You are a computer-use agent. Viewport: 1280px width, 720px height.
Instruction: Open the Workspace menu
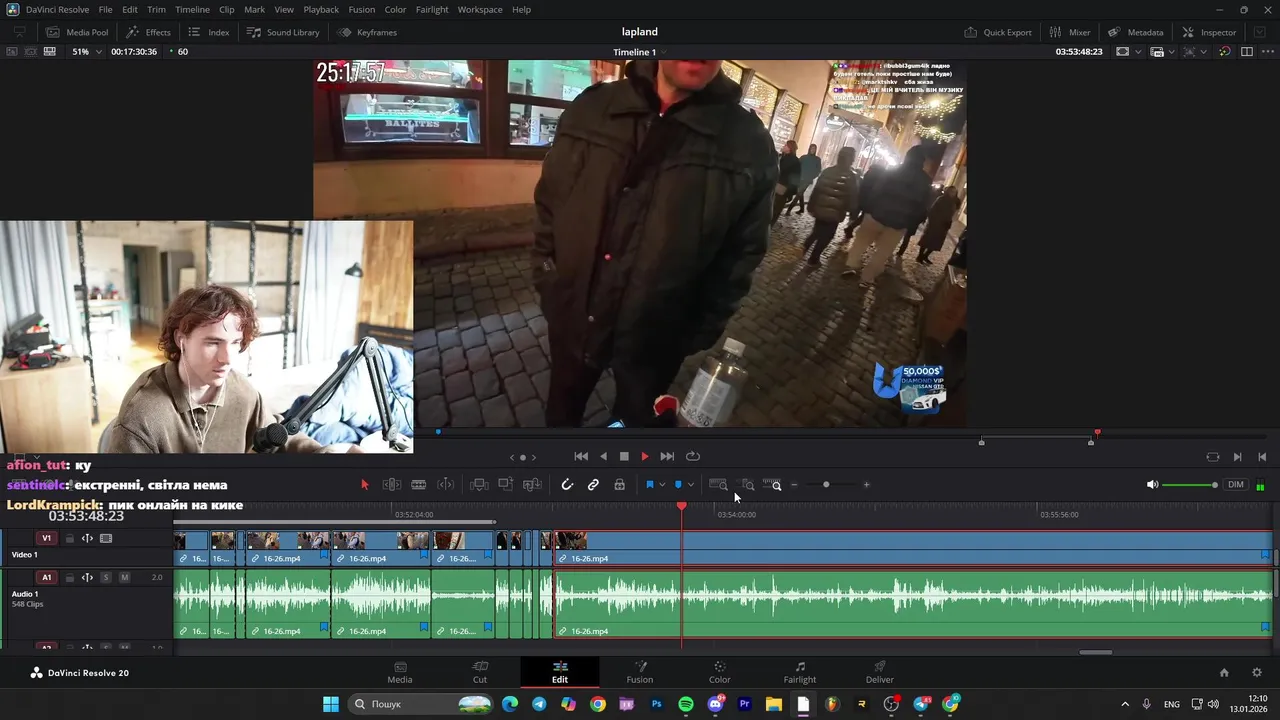coord(480,9)
